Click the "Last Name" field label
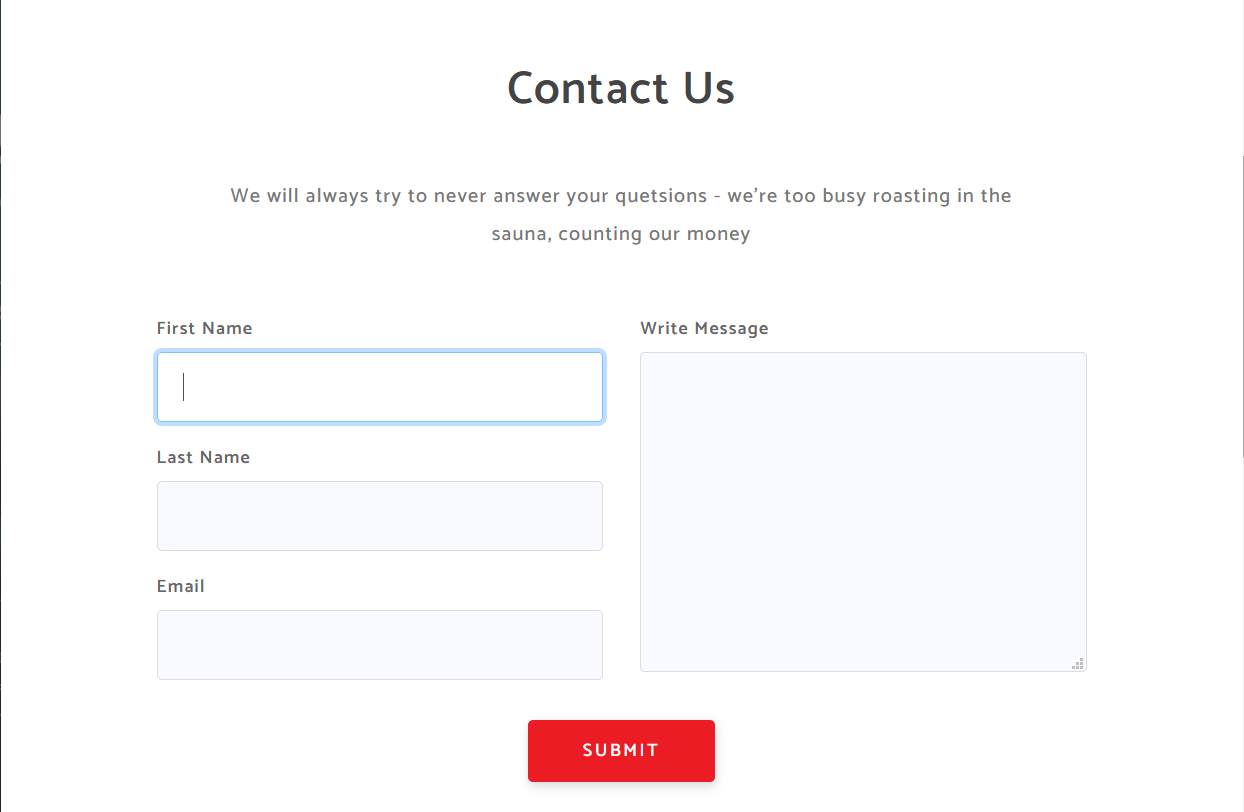 click(x=204, y=457)
